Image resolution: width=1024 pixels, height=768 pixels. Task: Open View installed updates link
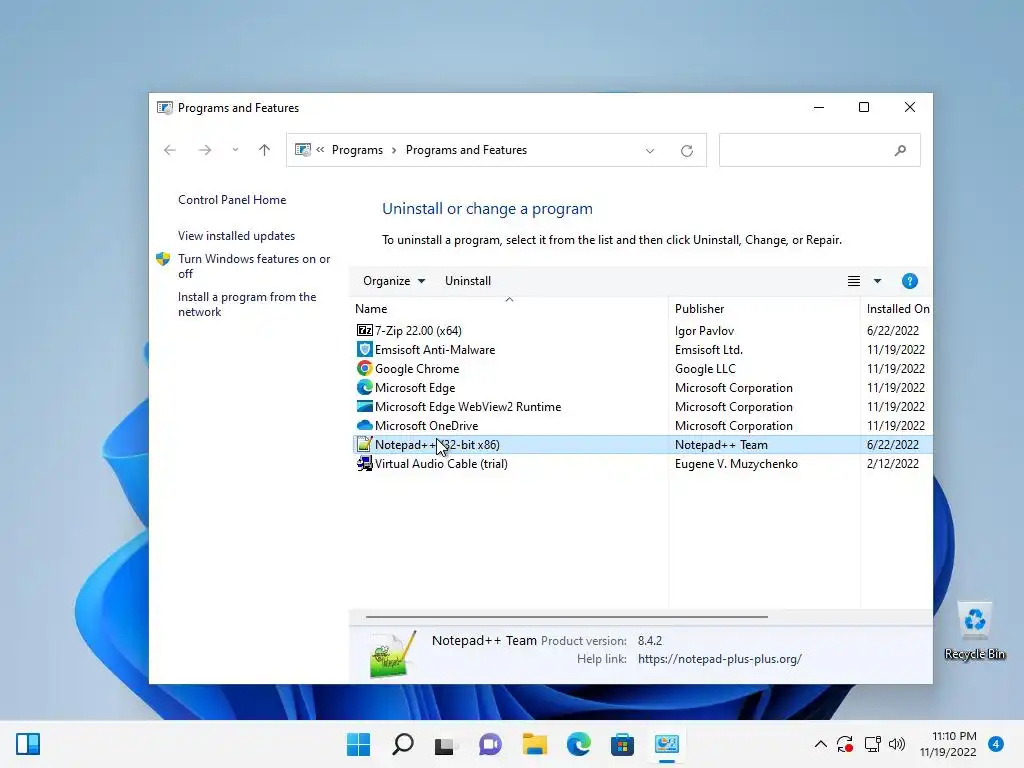[236, 236]
